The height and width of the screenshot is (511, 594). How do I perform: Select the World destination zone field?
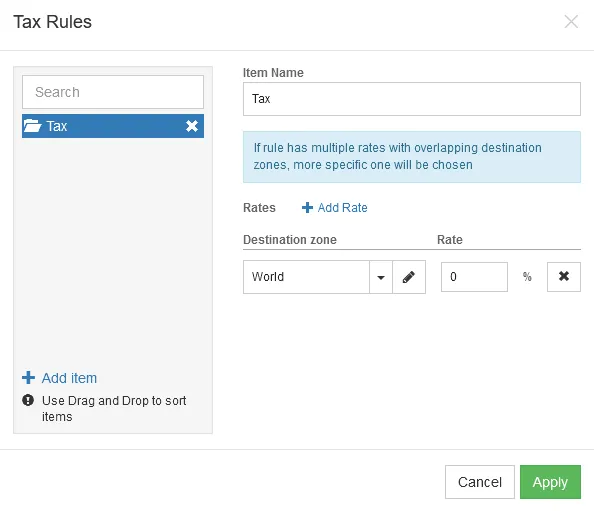306,277
